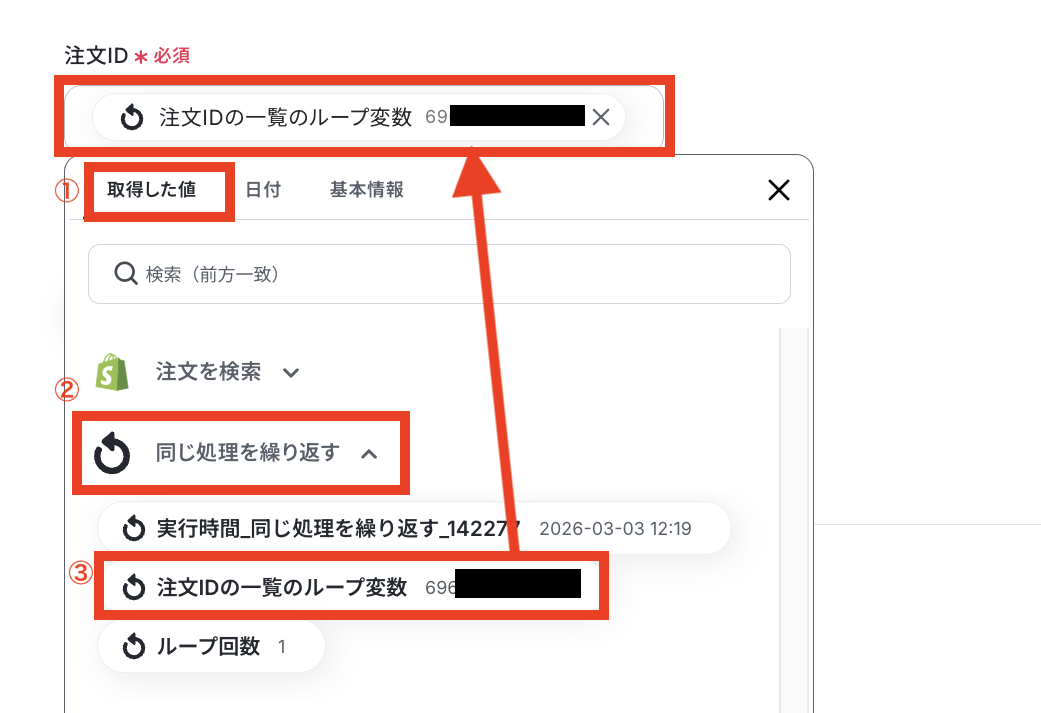Close the value picker panel
The image size is (1041, 713).
[x=779, y=190]
